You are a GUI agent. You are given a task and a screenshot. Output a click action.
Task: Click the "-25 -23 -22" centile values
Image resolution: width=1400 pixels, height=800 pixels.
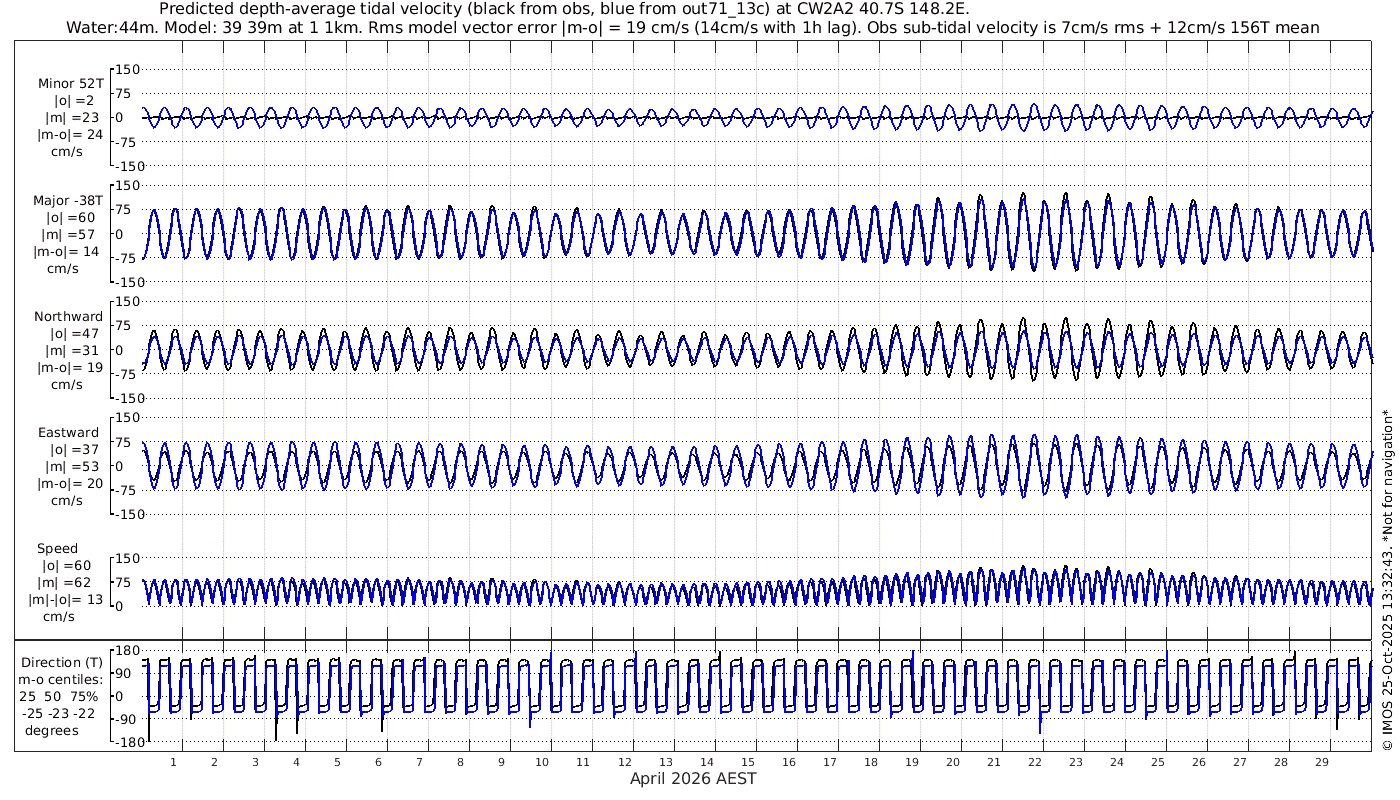pyautogui.click(x=59, y=713)
